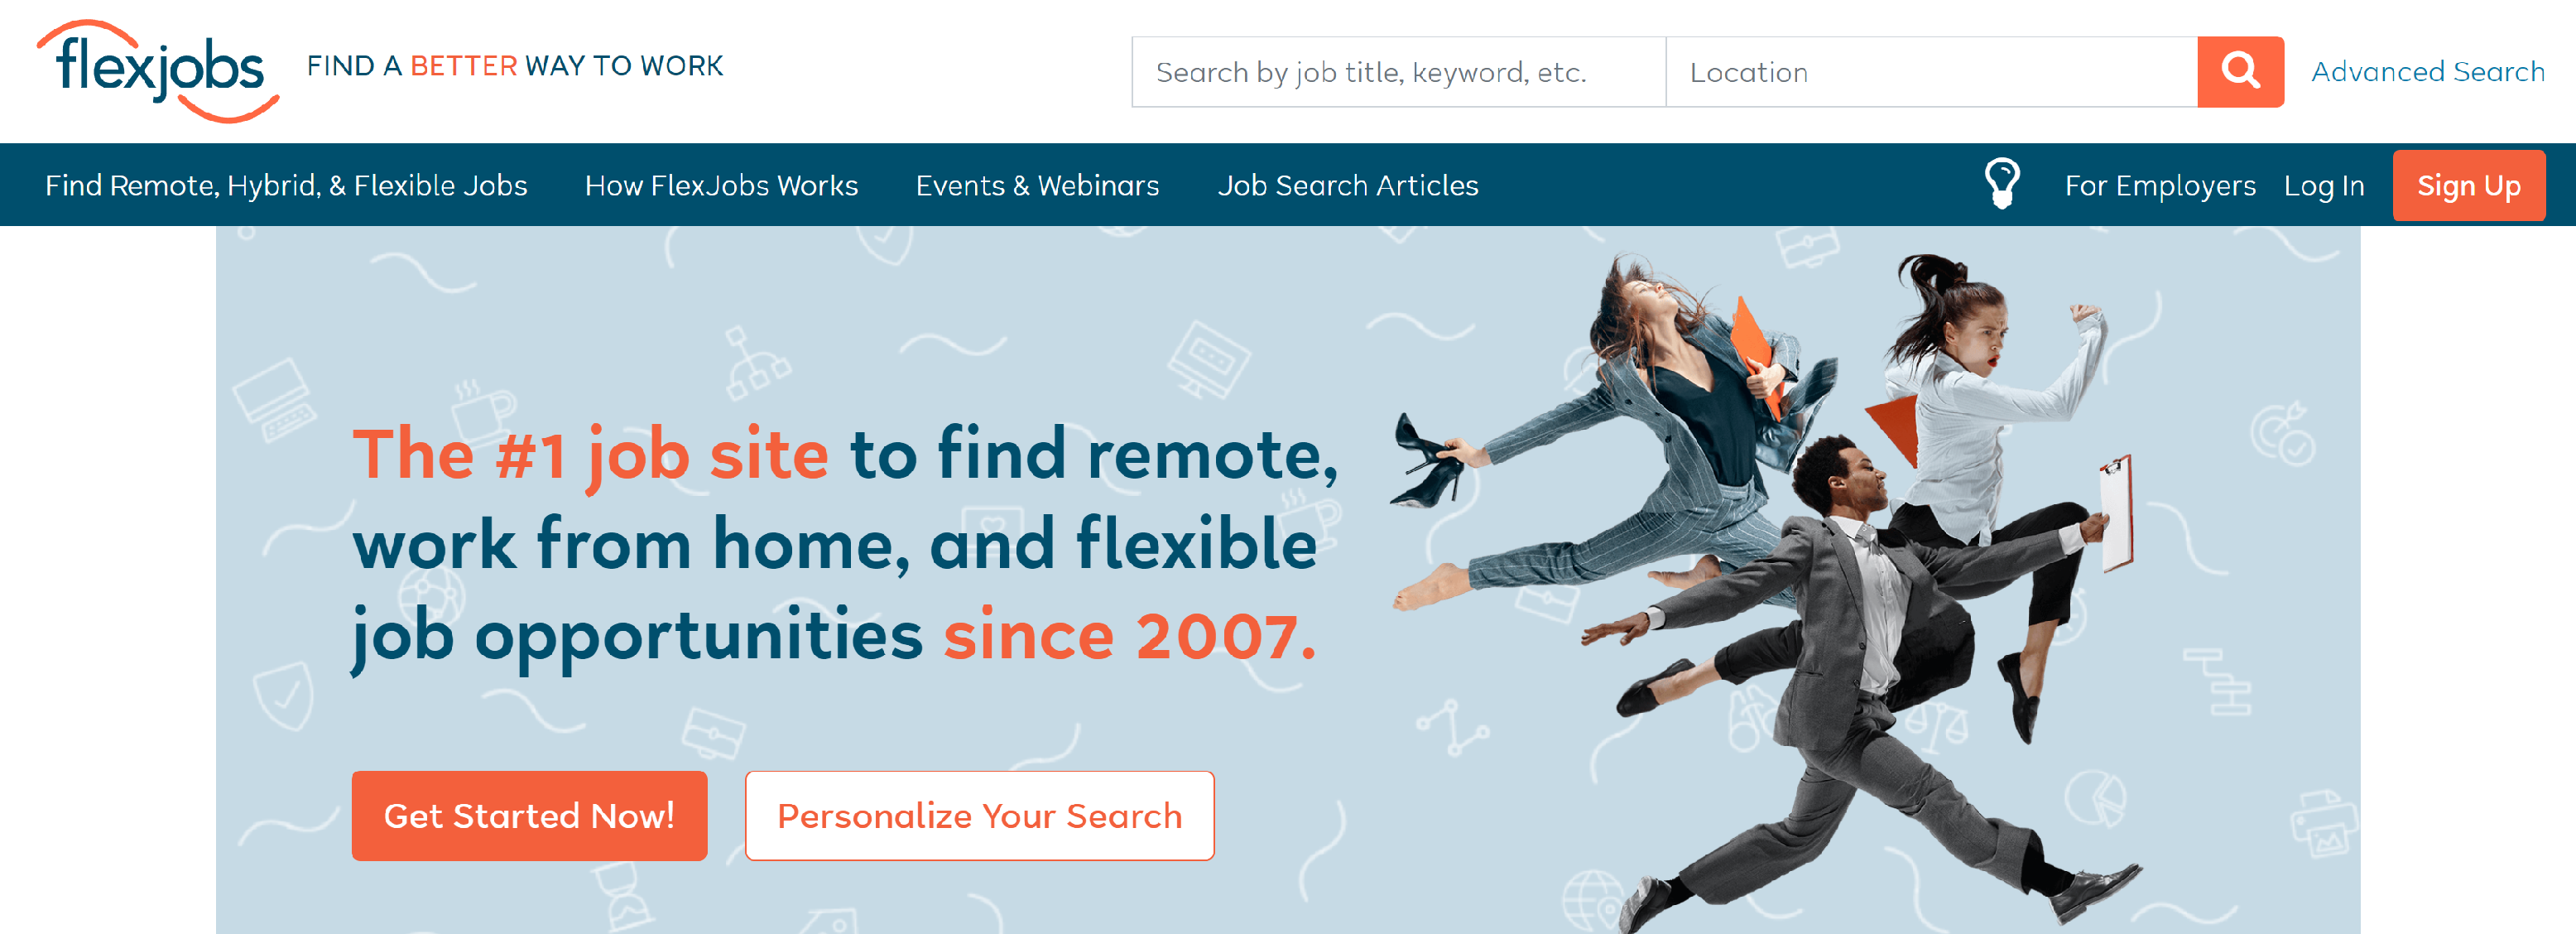This screenshot has width=2576, height=934.
Task: Click the clipboard held by the jumping woman
Action: [x=2116, y=513]
